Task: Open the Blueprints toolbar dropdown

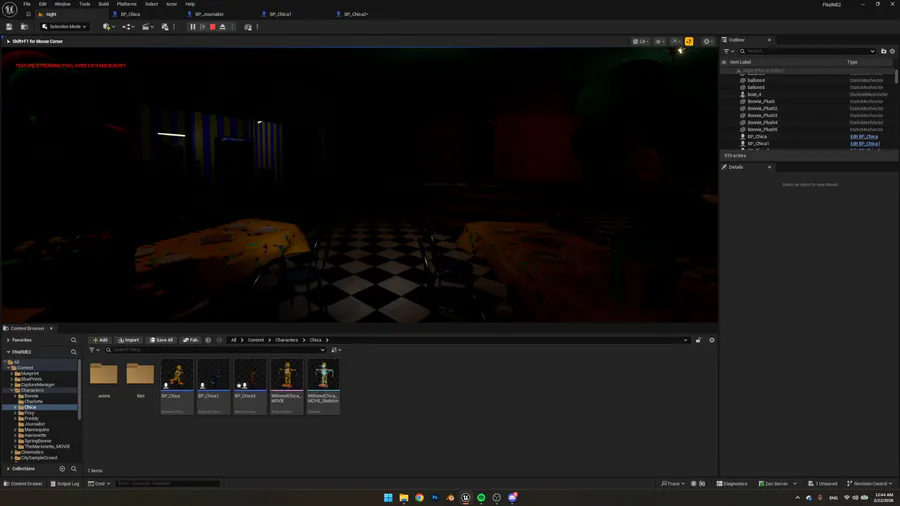Action: click(128, 26)
